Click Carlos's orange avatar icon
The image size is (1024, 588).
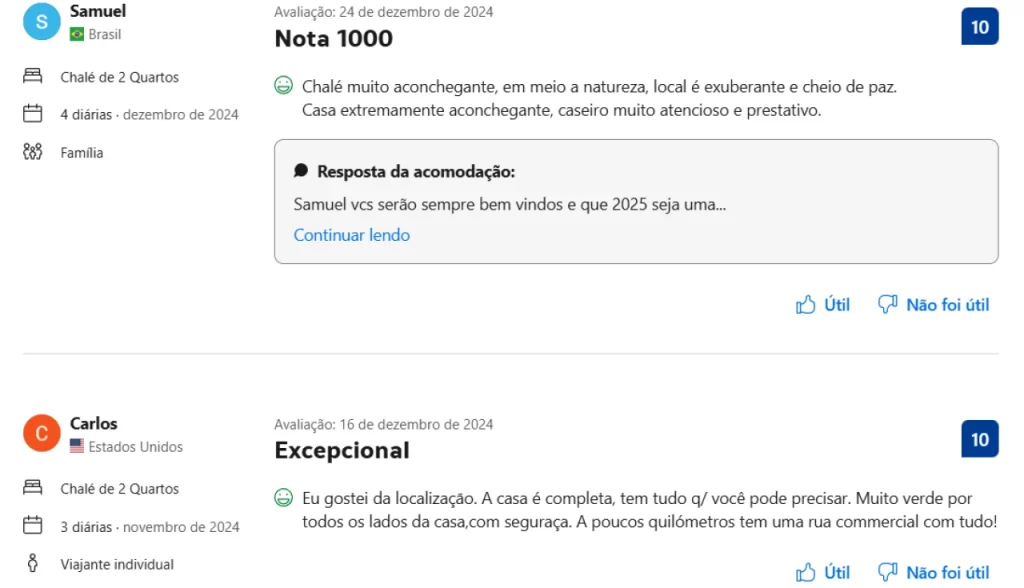coord(41,433)
